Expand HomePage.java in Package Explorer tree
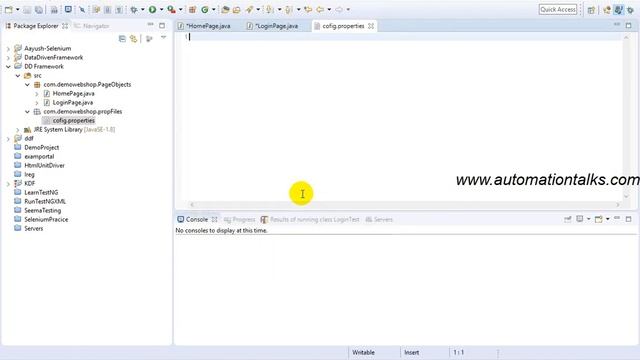This screenshot has width=640, height=360. pyautogui.click(x=37, y=93)
